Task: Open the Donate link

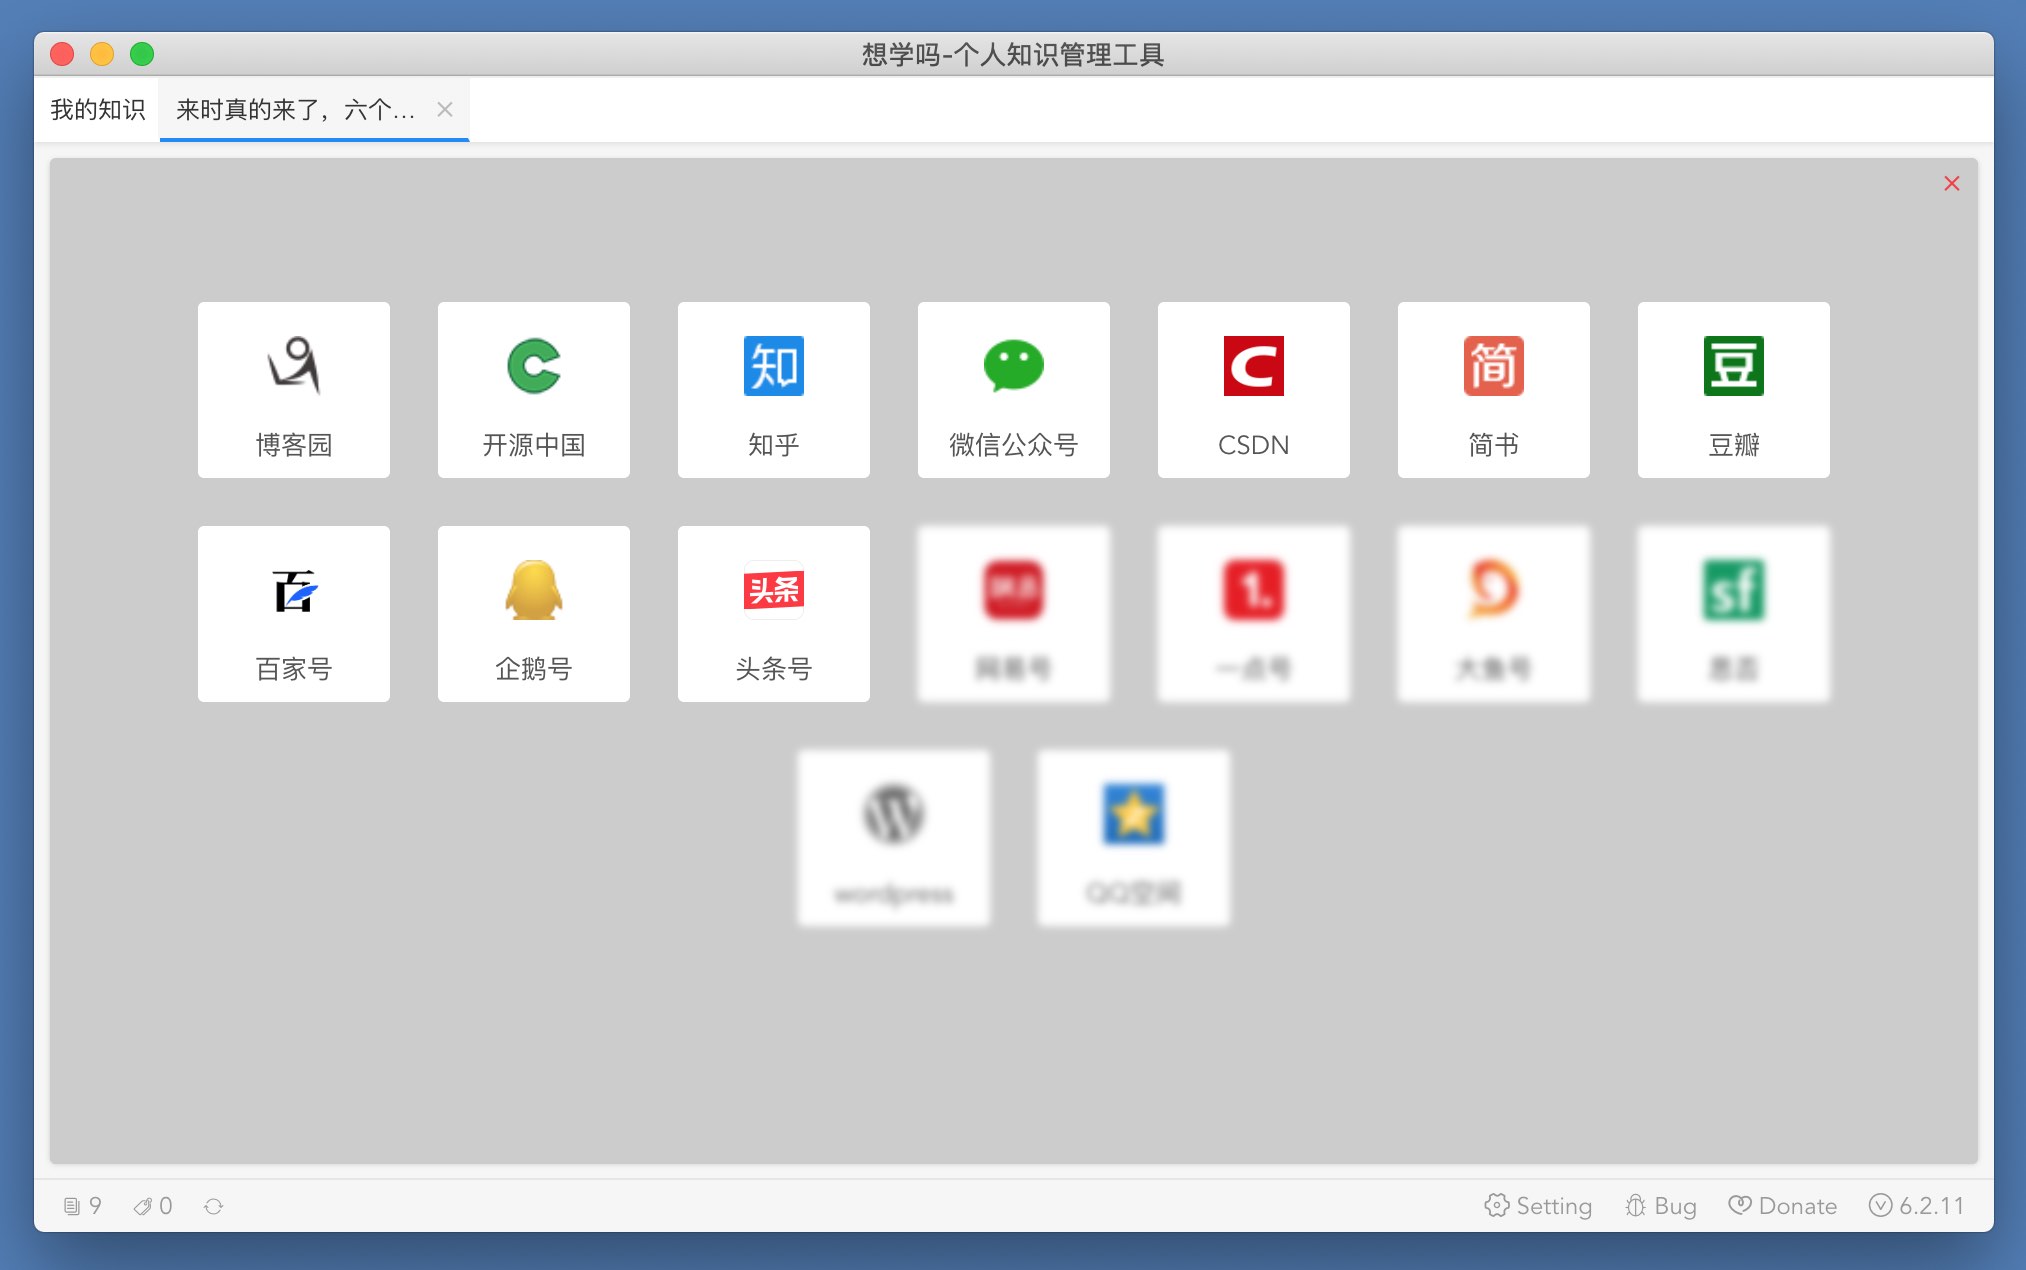Action: (x=1782, y=1205)
